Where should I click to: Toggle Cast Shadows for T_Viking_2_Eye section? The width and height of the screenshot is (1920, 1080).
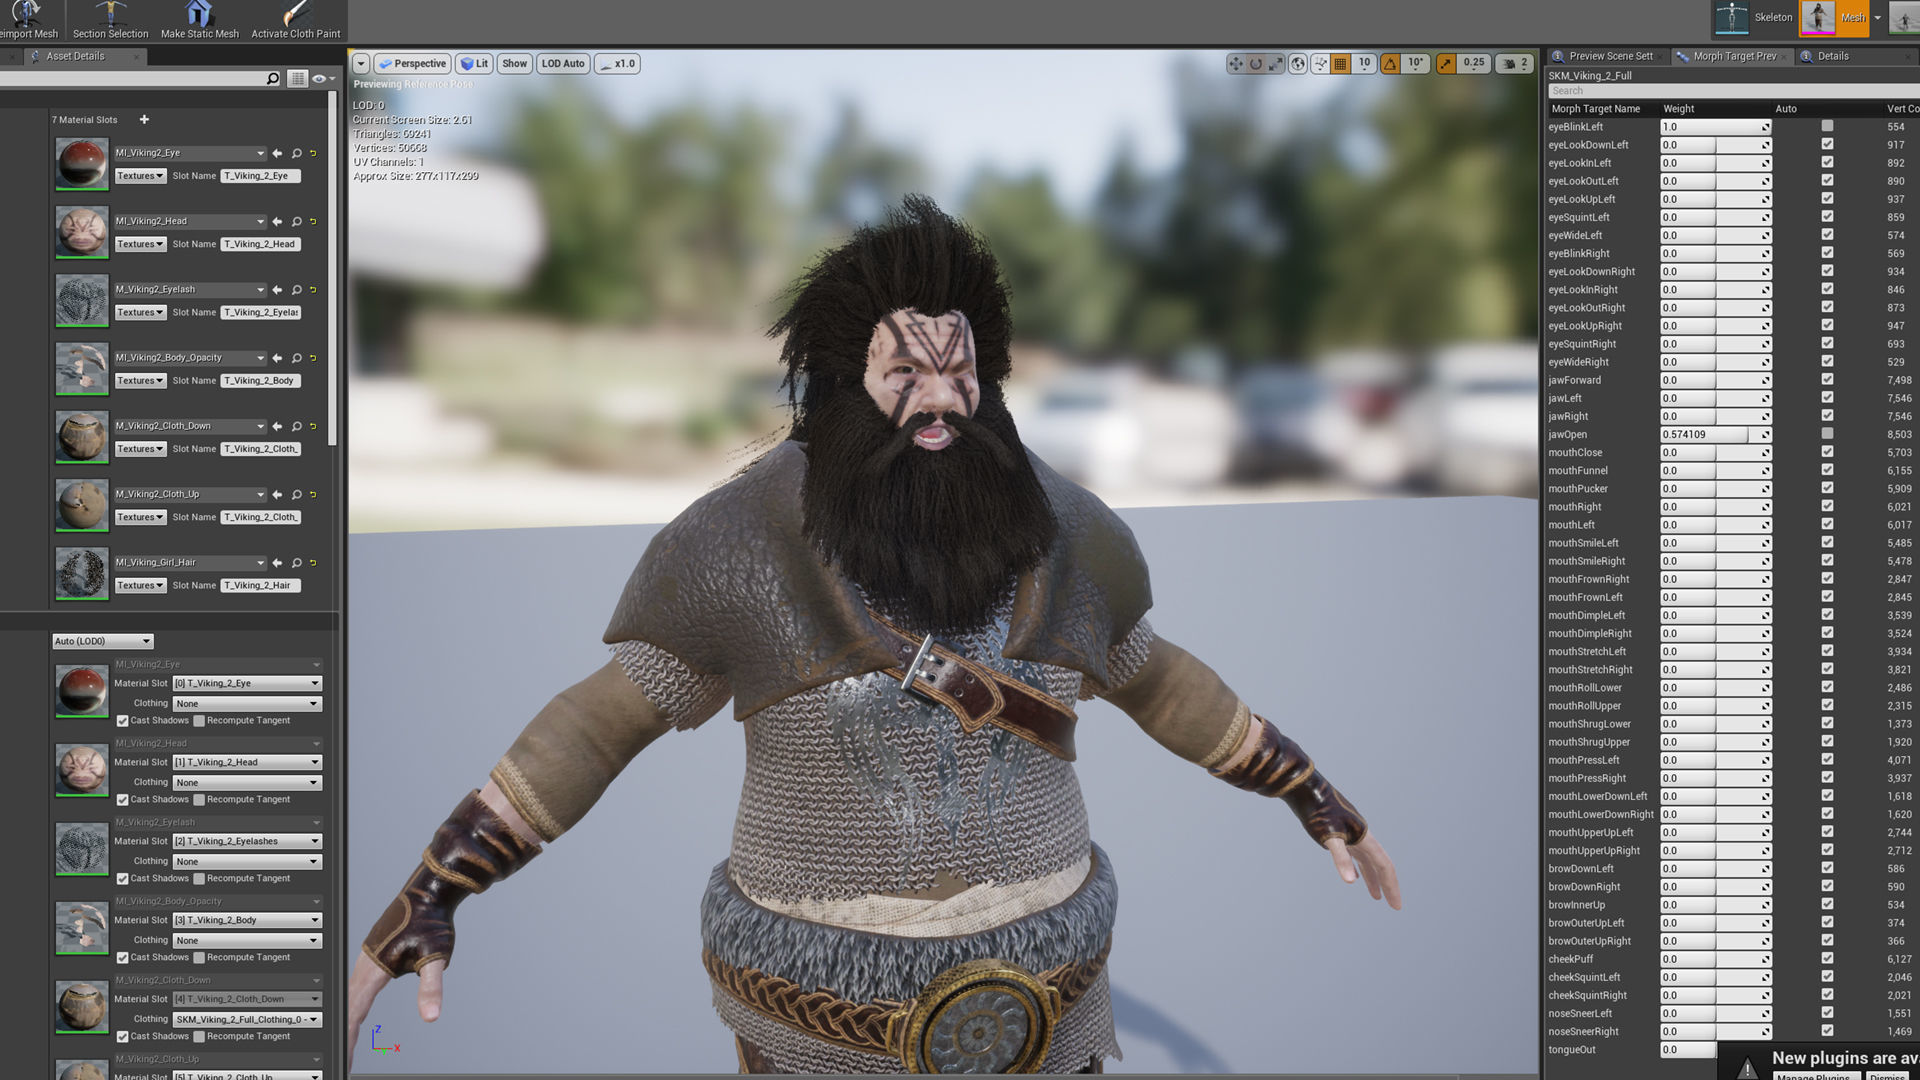click(122, 721)
